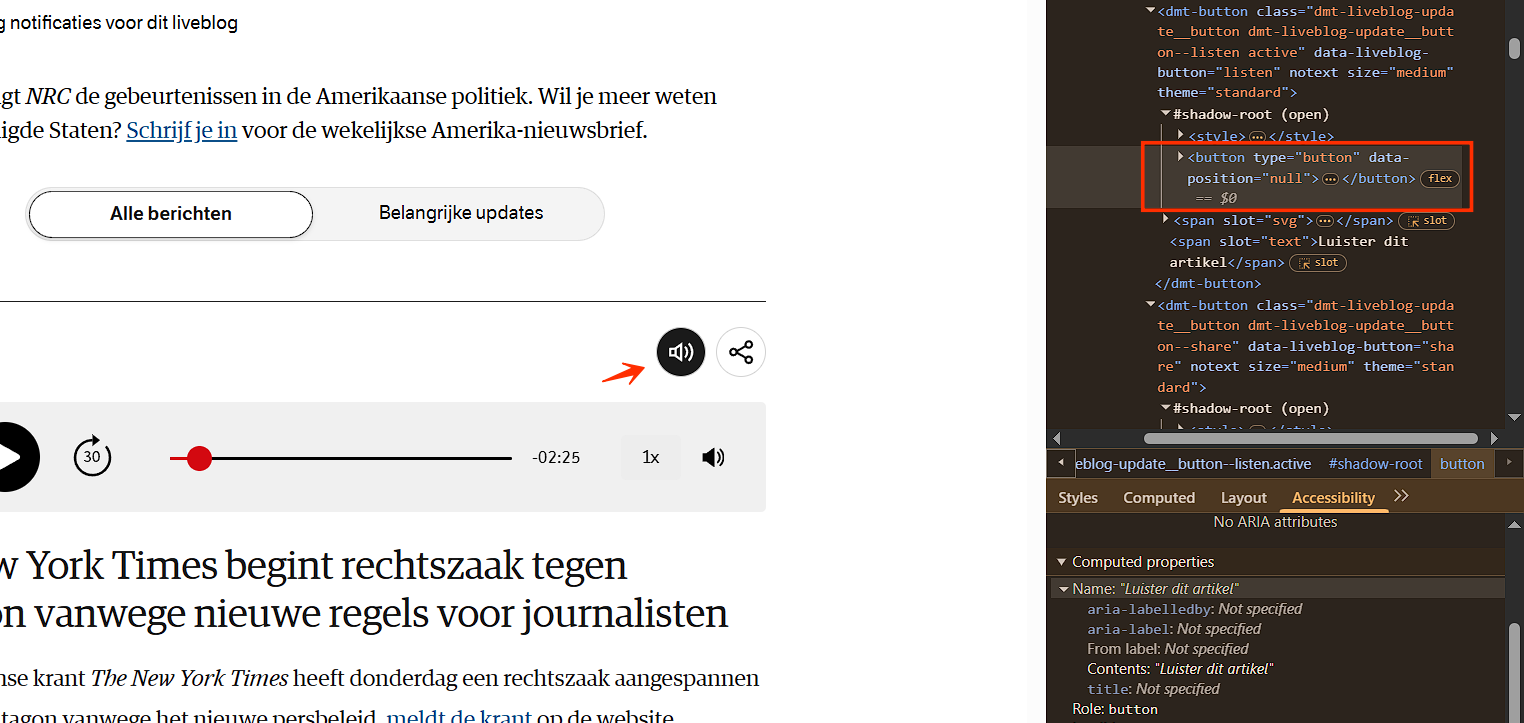The image size is (1524, 723).
Task: Change playback speed with 1x button
Action: coord(651,457)
